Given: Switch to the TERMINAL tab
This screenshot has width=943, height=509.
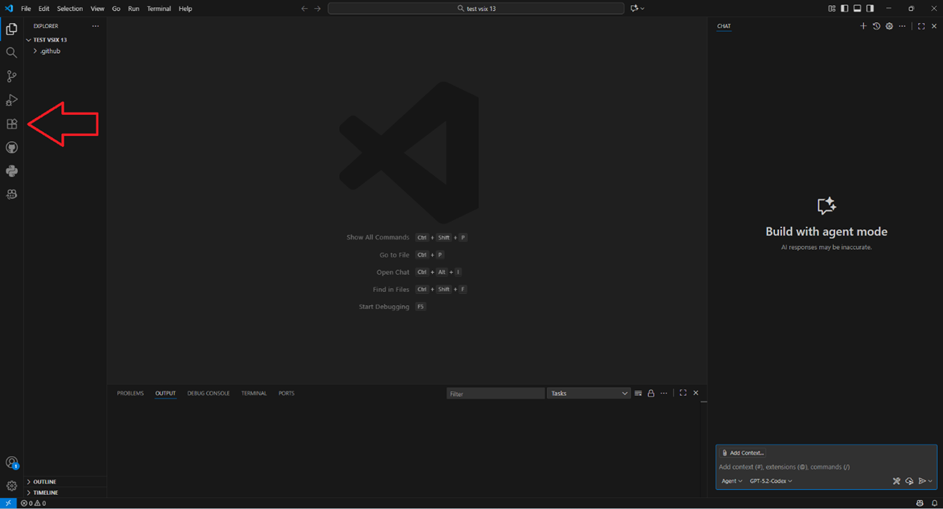Looking at the screenshot, I should [x=254, y=393].
